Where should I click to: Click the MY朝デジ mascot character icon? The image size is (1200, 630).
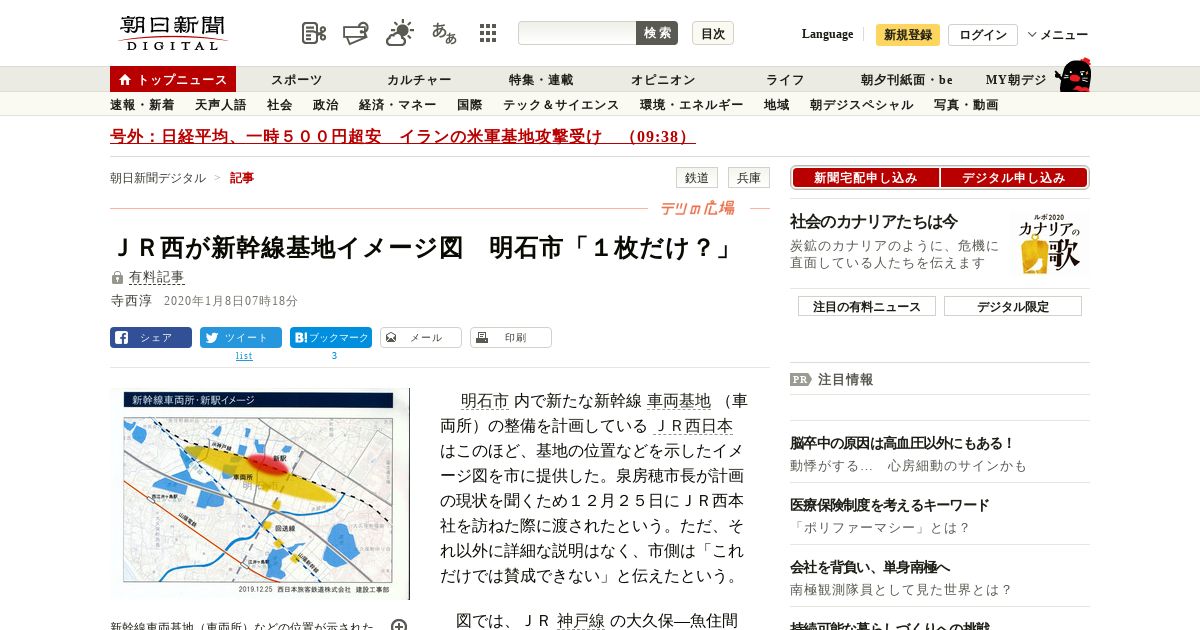point(1074,75)
